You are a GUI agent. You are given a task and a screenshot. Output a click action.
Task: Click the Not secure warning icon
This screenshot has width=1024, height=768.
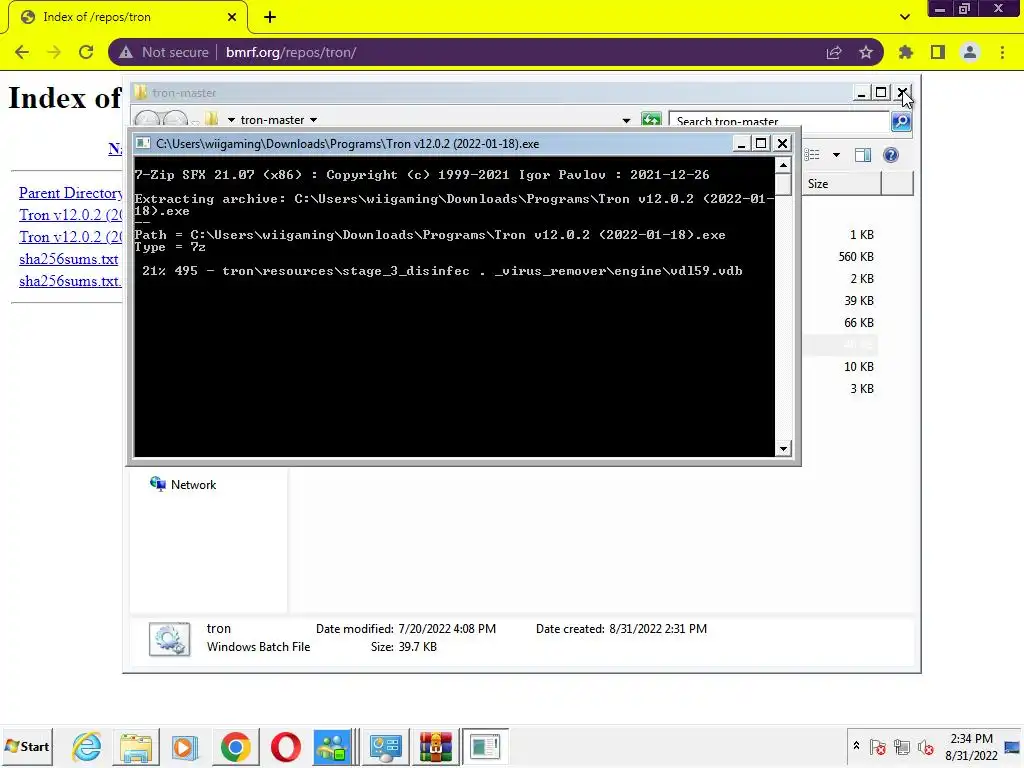pos(125,52)
